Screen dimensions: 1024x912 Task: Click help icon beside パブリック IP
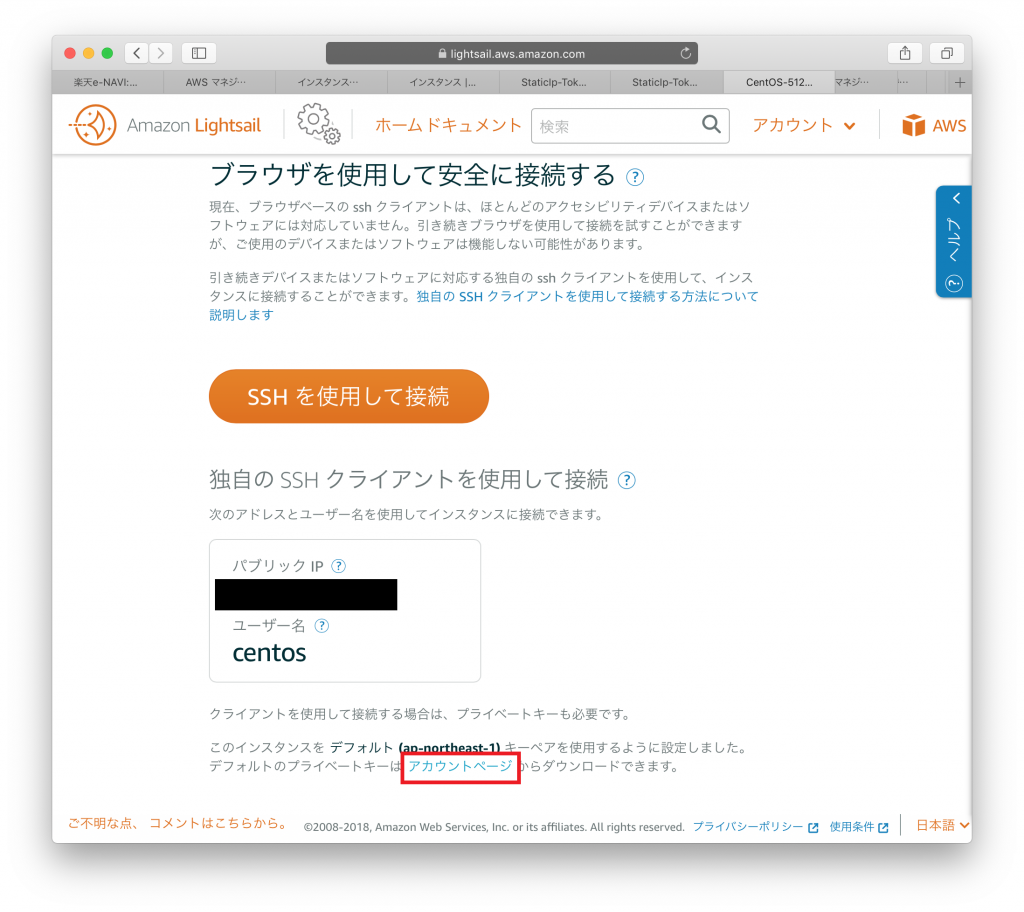point(338,566)
